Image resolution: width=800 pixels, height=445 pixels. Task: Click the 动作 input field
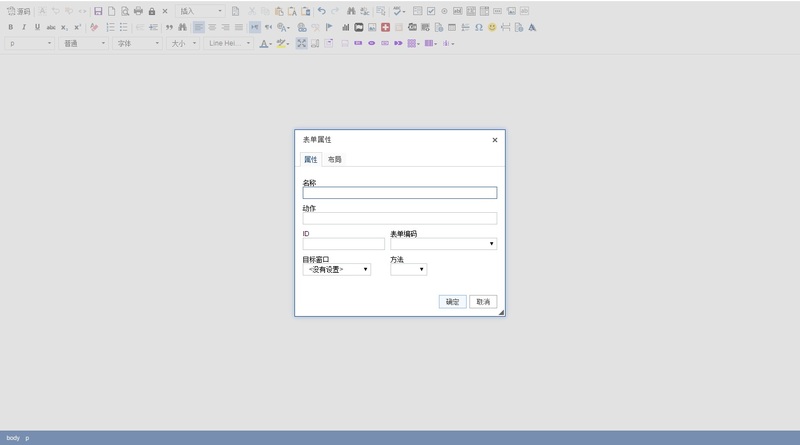coord(399,218)
